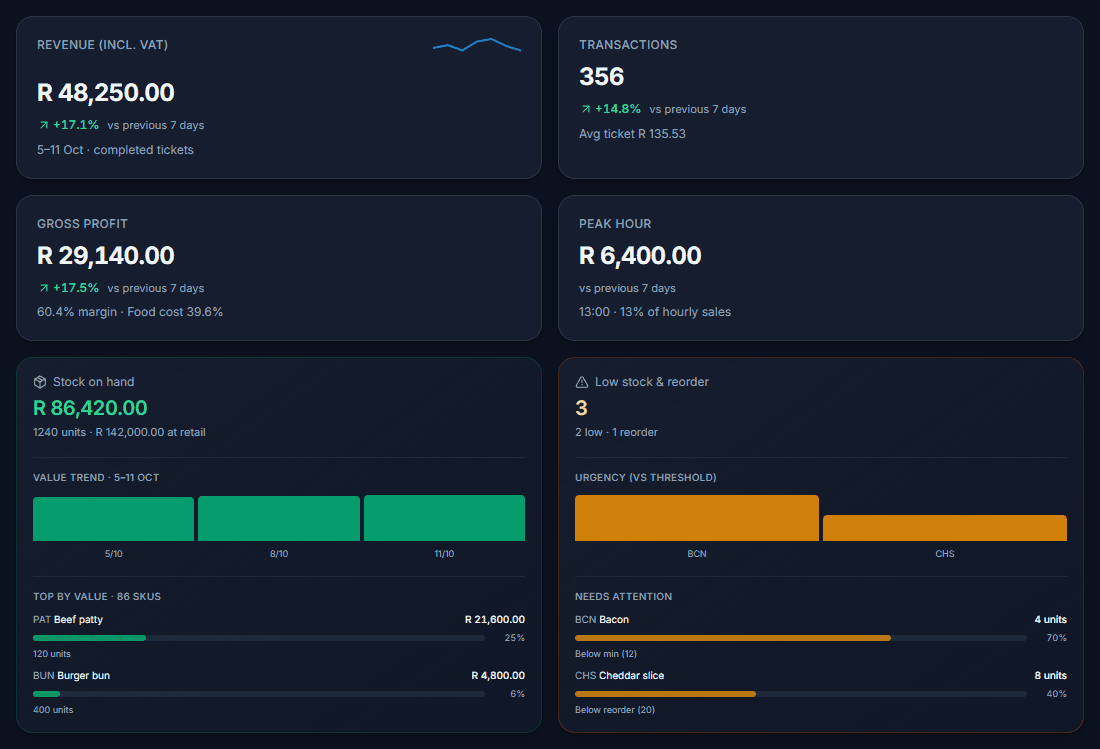Select the BCN urgency bar
The height and width of the screenshot is (749, 1100).
click(697, 518)
